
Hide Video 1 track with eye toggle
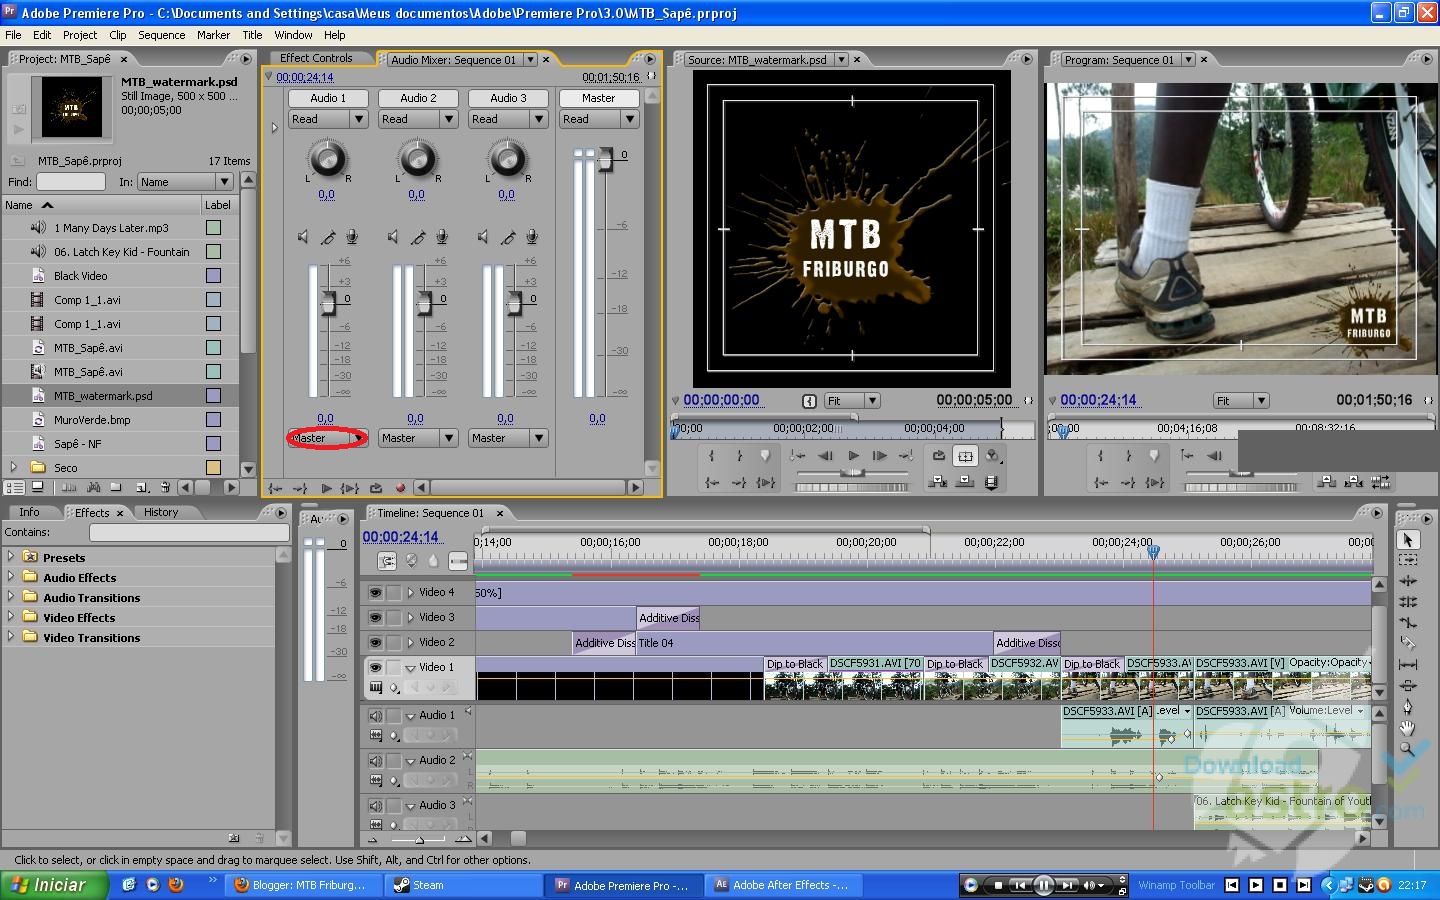pos(375,667)
